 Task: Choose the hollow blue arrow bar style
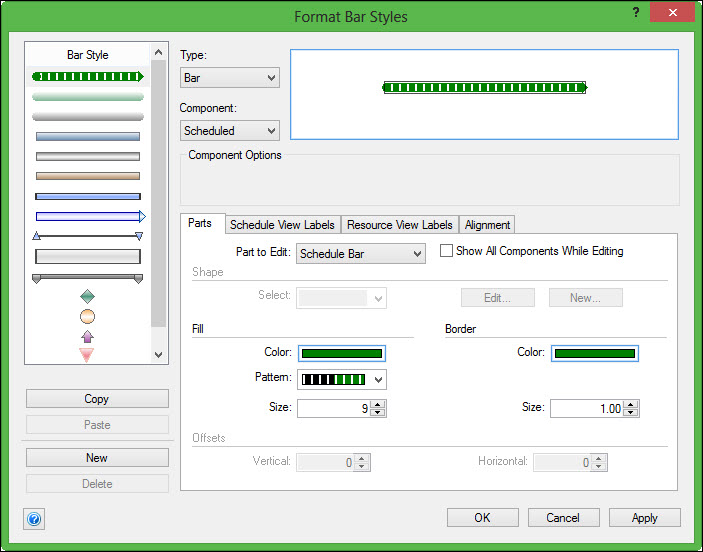tap(90, 216)
